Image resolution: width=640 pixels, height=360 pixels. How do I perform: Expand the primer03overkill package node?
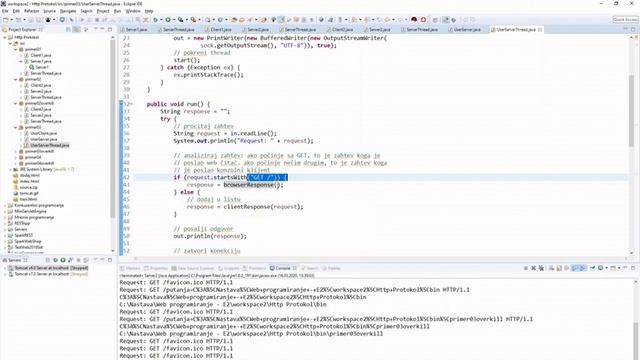click(16, 151)
